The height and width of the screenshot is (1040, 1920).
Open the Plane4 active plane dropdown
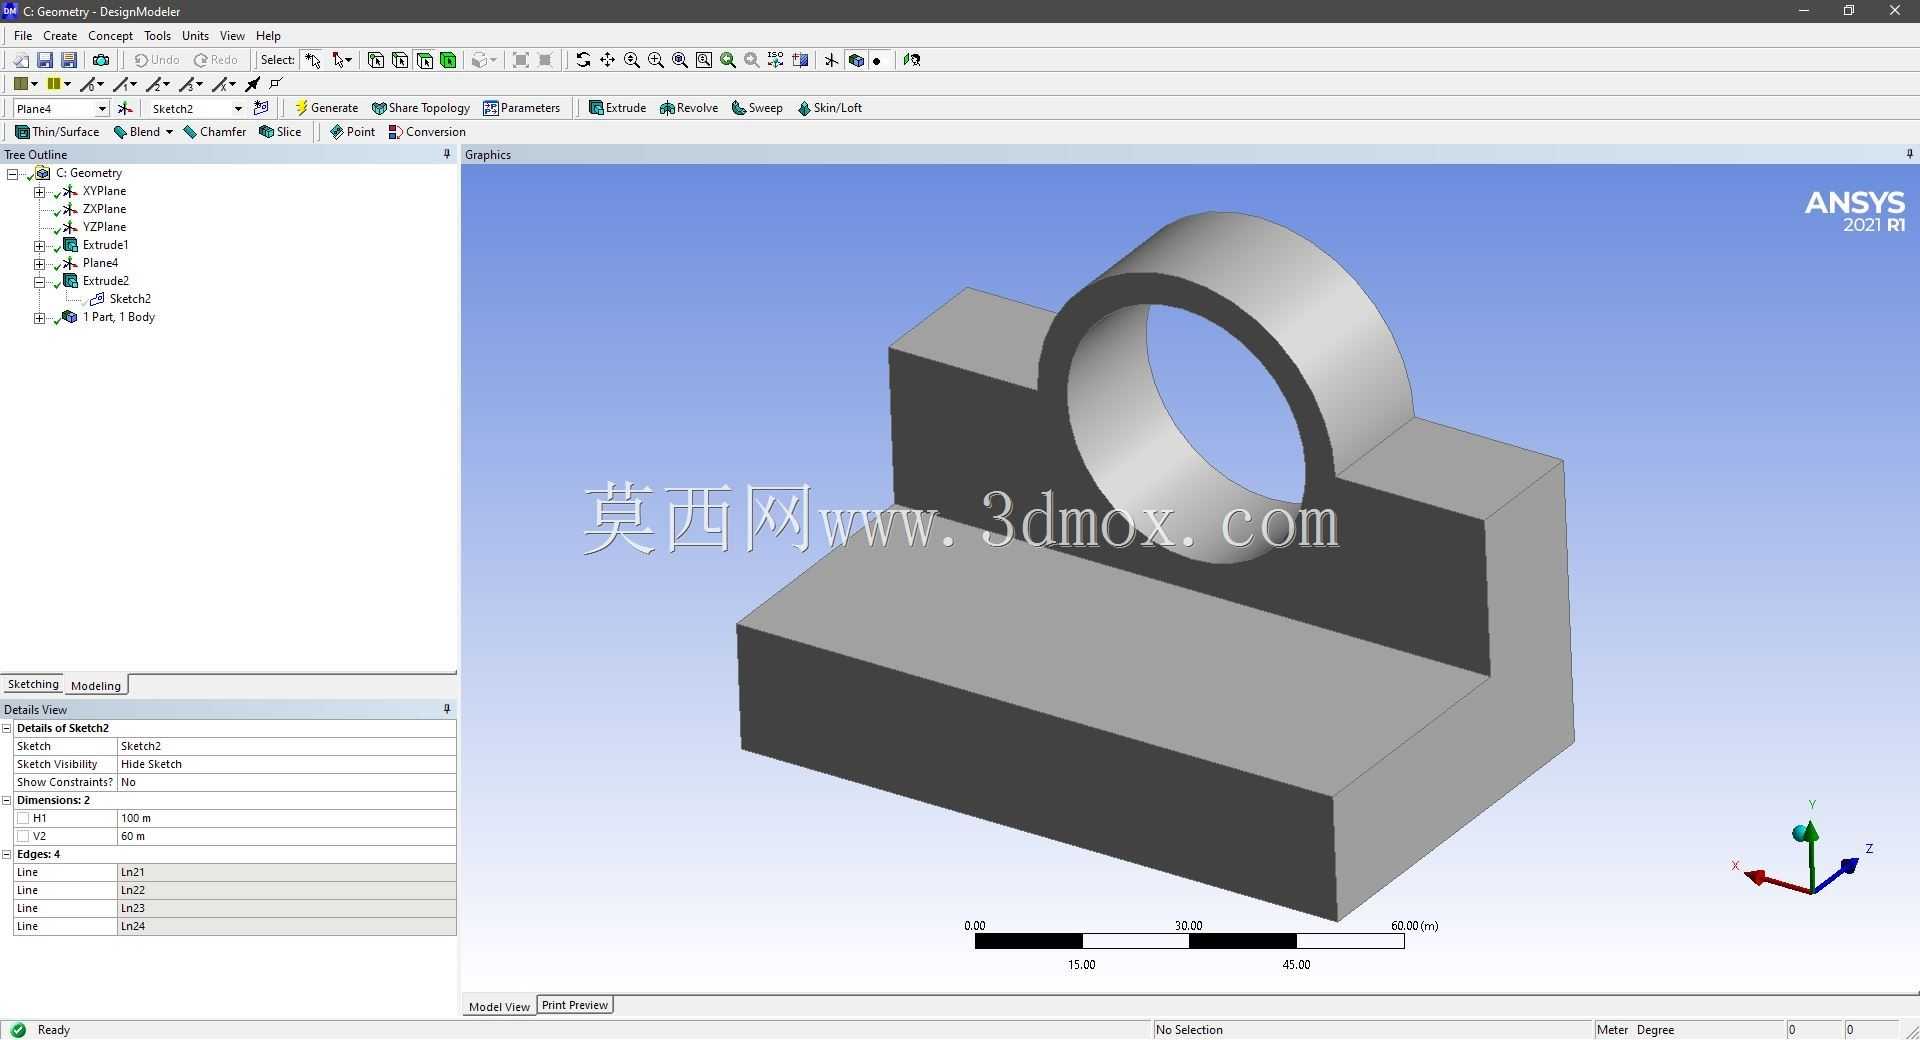(x=101, y=108)
